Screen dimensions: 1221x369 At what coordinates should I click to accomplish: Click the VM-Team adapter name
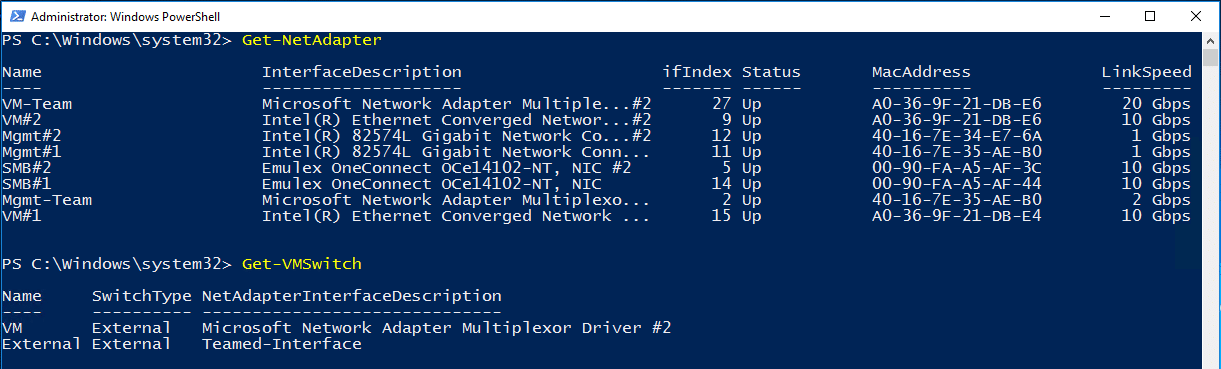pyautogui.click(x=37, y=103)
